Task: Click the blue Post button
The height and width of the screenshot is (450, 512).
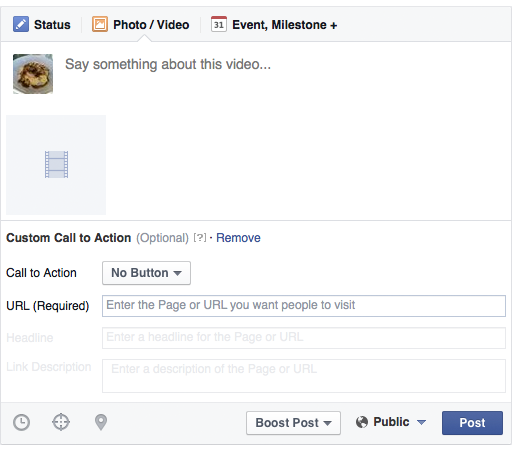Action: tap(472, 423)
